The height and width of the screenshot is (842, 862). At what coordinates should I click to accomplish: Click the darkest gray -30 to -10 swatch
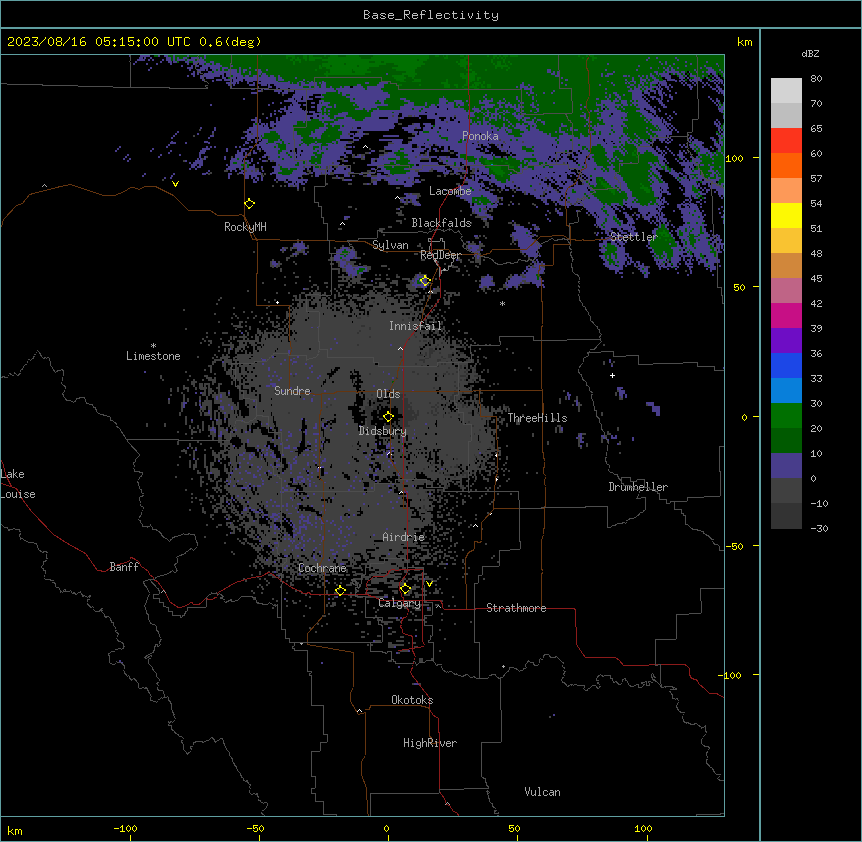[x=786, y=516]
